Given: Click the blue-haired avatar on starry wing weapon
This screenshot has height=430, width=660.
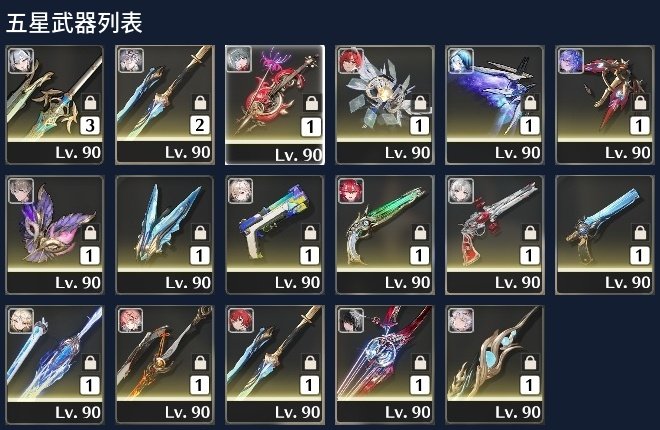Looking at the screenshot, I should point(461,61).
